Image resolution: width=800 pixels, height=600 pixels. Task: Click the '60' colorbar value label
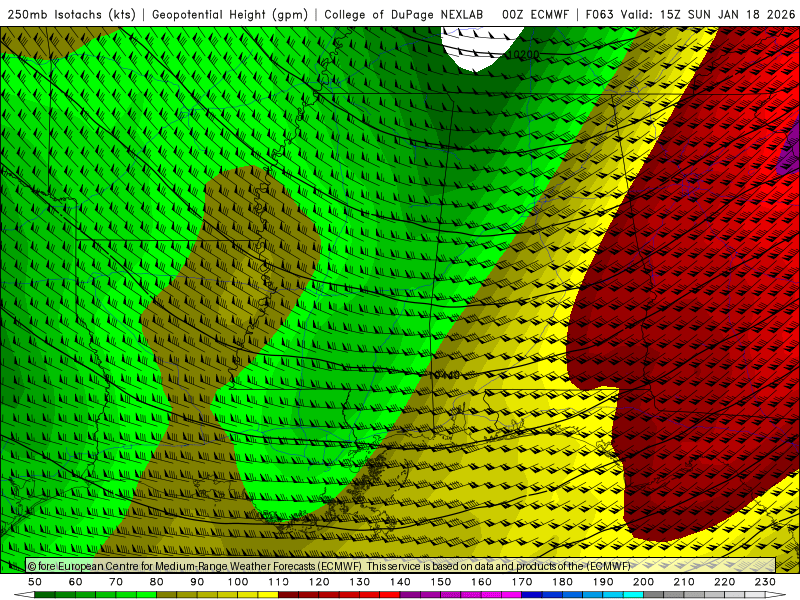(76, 582)
